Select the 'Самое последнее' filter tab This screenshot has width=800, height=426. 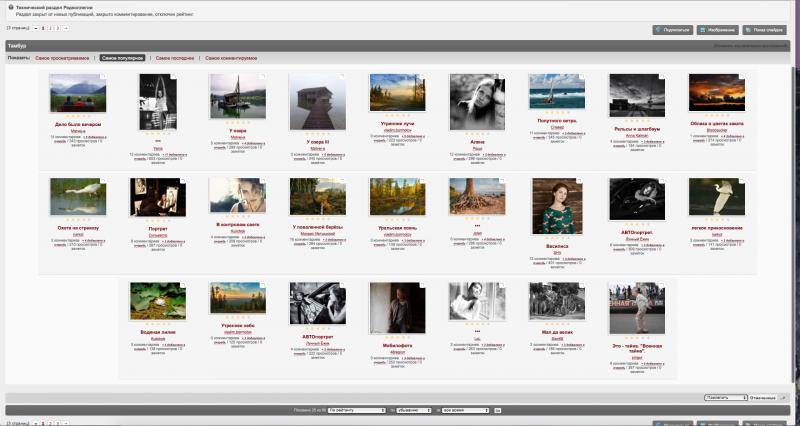175,58
